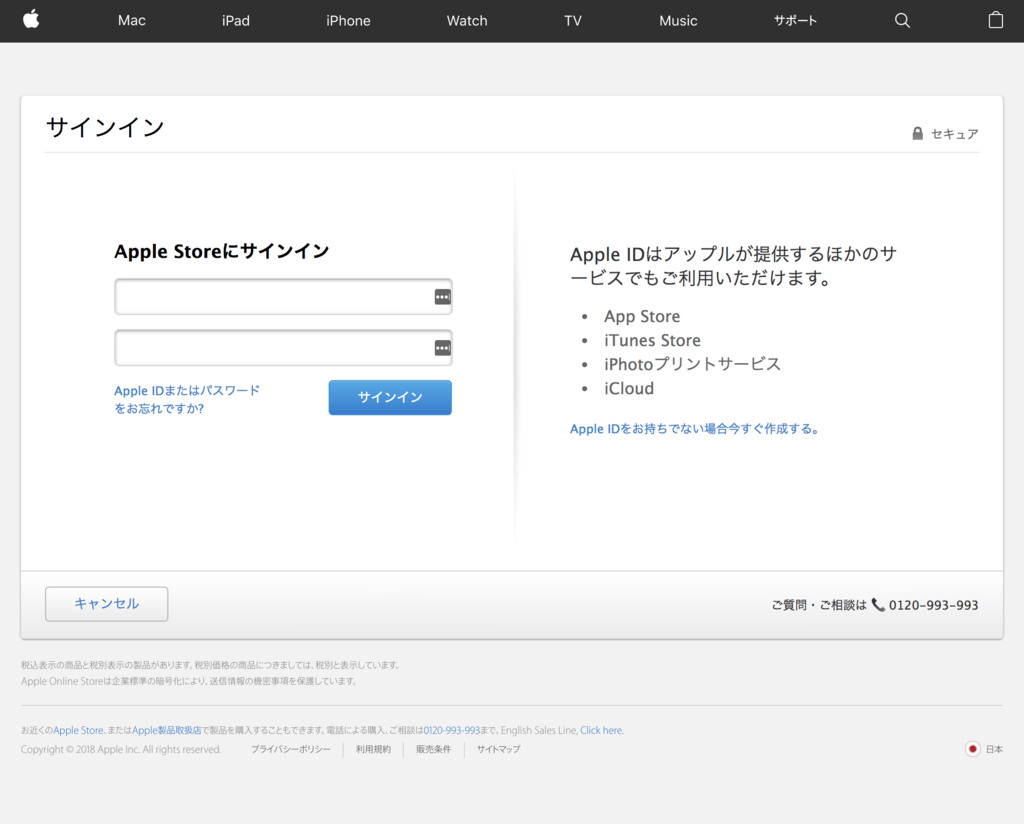Focus the password input field

tap(283, 348)
